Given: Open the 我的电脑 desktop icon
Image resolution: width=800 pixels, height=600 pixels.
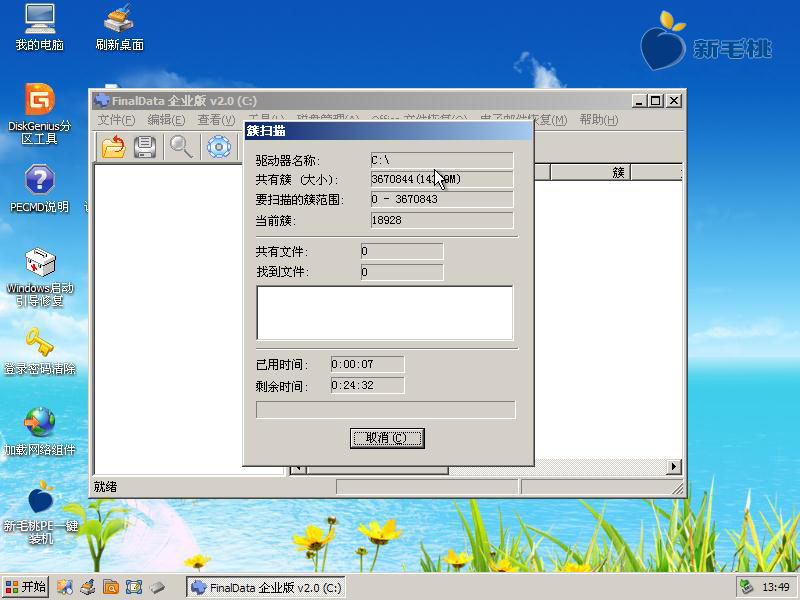Looking at the screenshot, I should pyautogui.click(x=40, y=28).
